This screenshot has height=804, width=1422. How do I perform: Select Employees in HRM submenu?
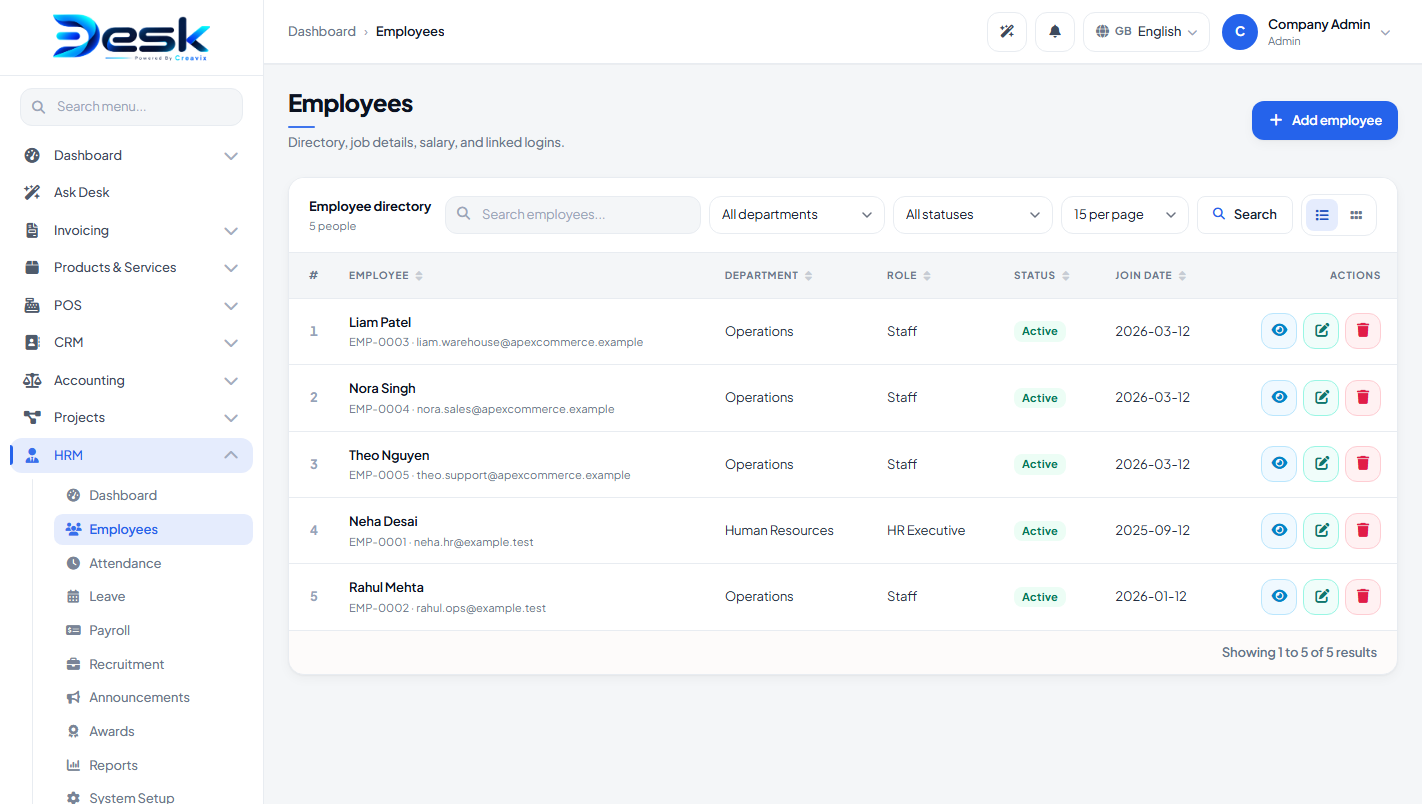click(153, 529)
